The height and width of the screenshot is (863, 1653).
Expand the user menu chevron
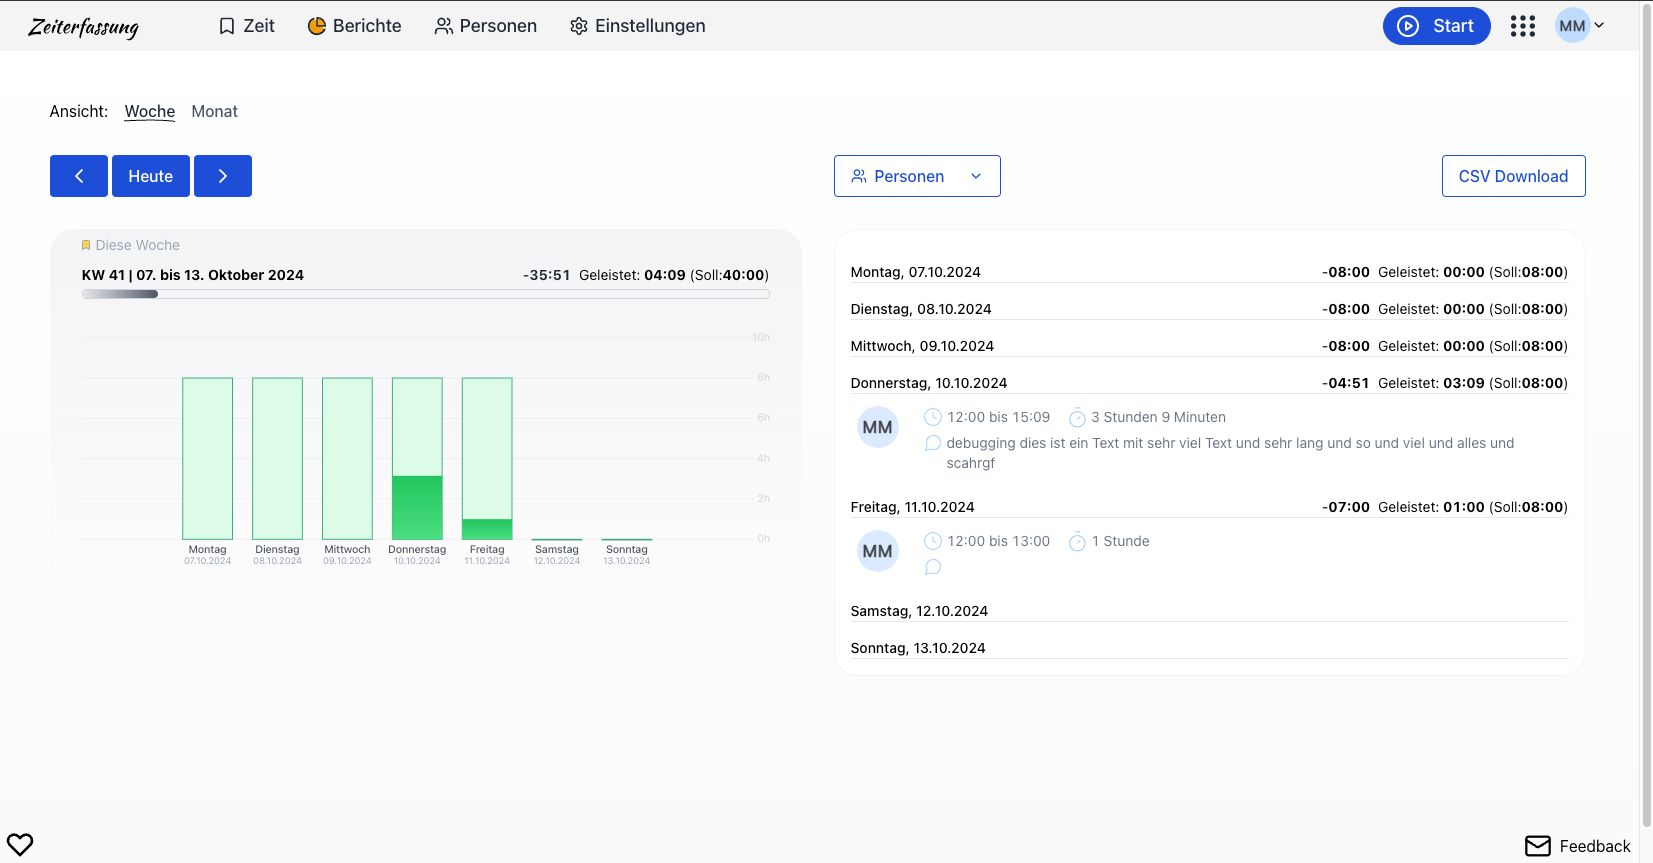coord(1599,25)
